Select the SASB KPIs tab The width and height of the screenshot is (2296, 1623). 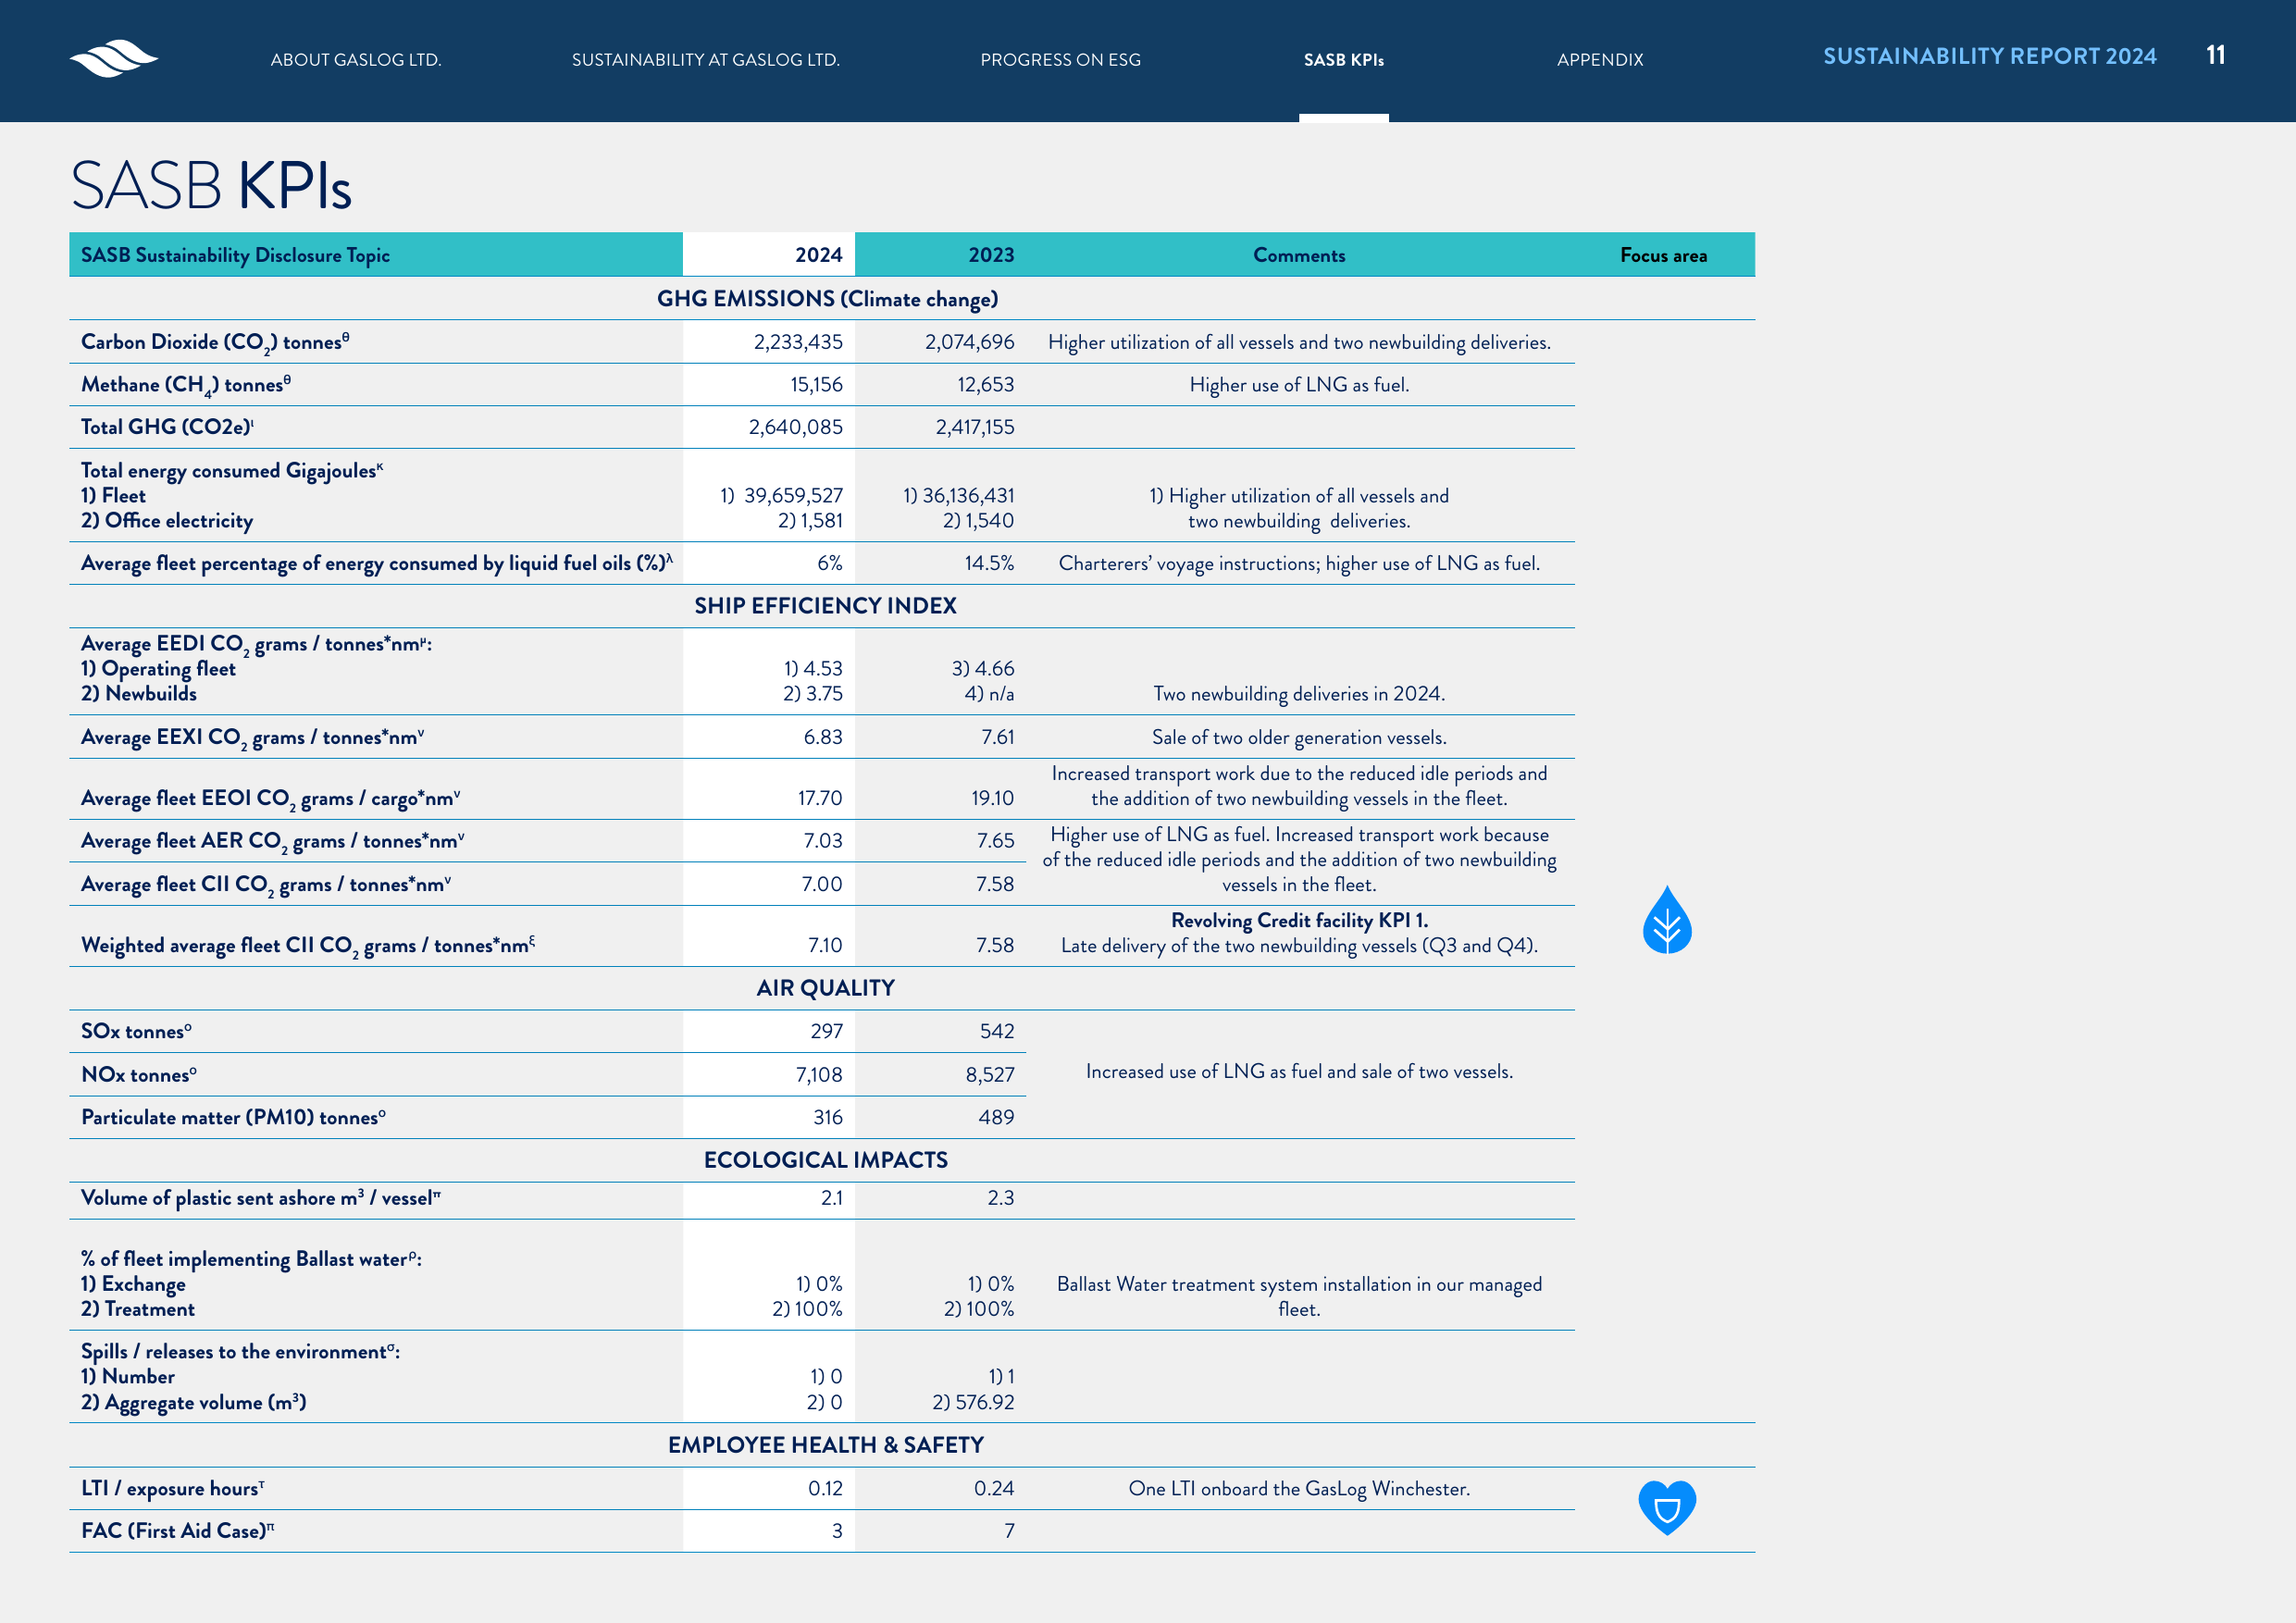[1343, 60]
